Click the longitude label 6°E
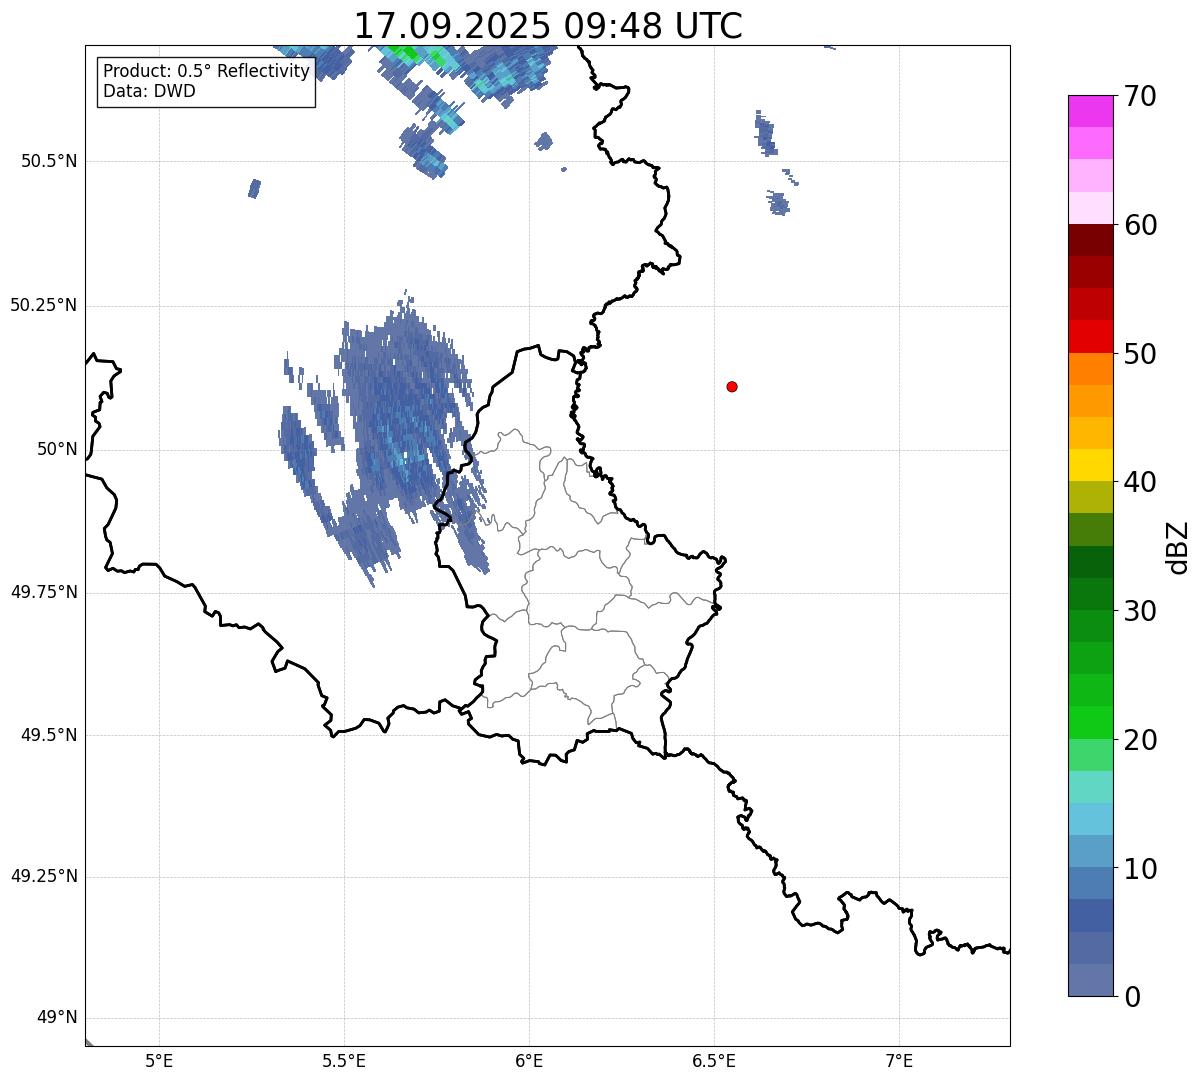The image size is (1202, 1081). 529,1061
